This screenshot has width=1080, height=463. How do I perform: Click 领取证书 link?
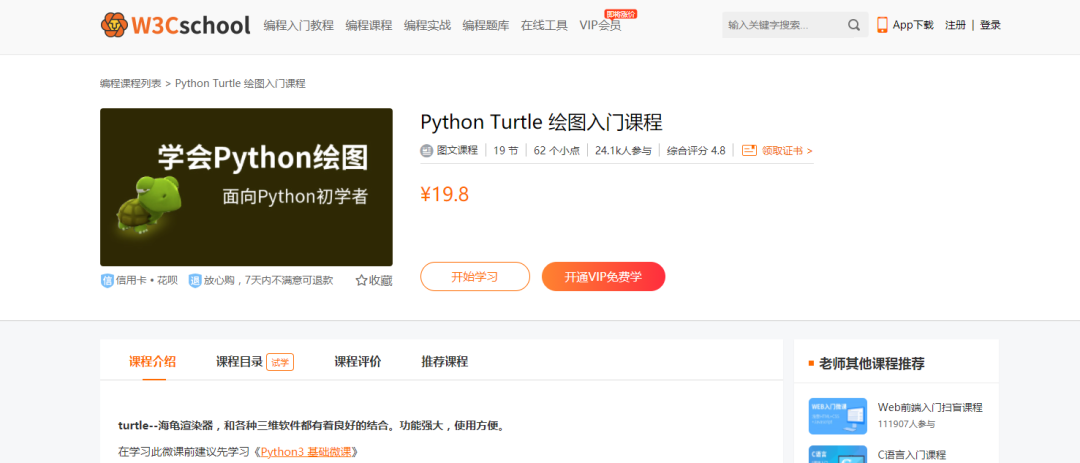pyautogui.click(x=787, y=150)
